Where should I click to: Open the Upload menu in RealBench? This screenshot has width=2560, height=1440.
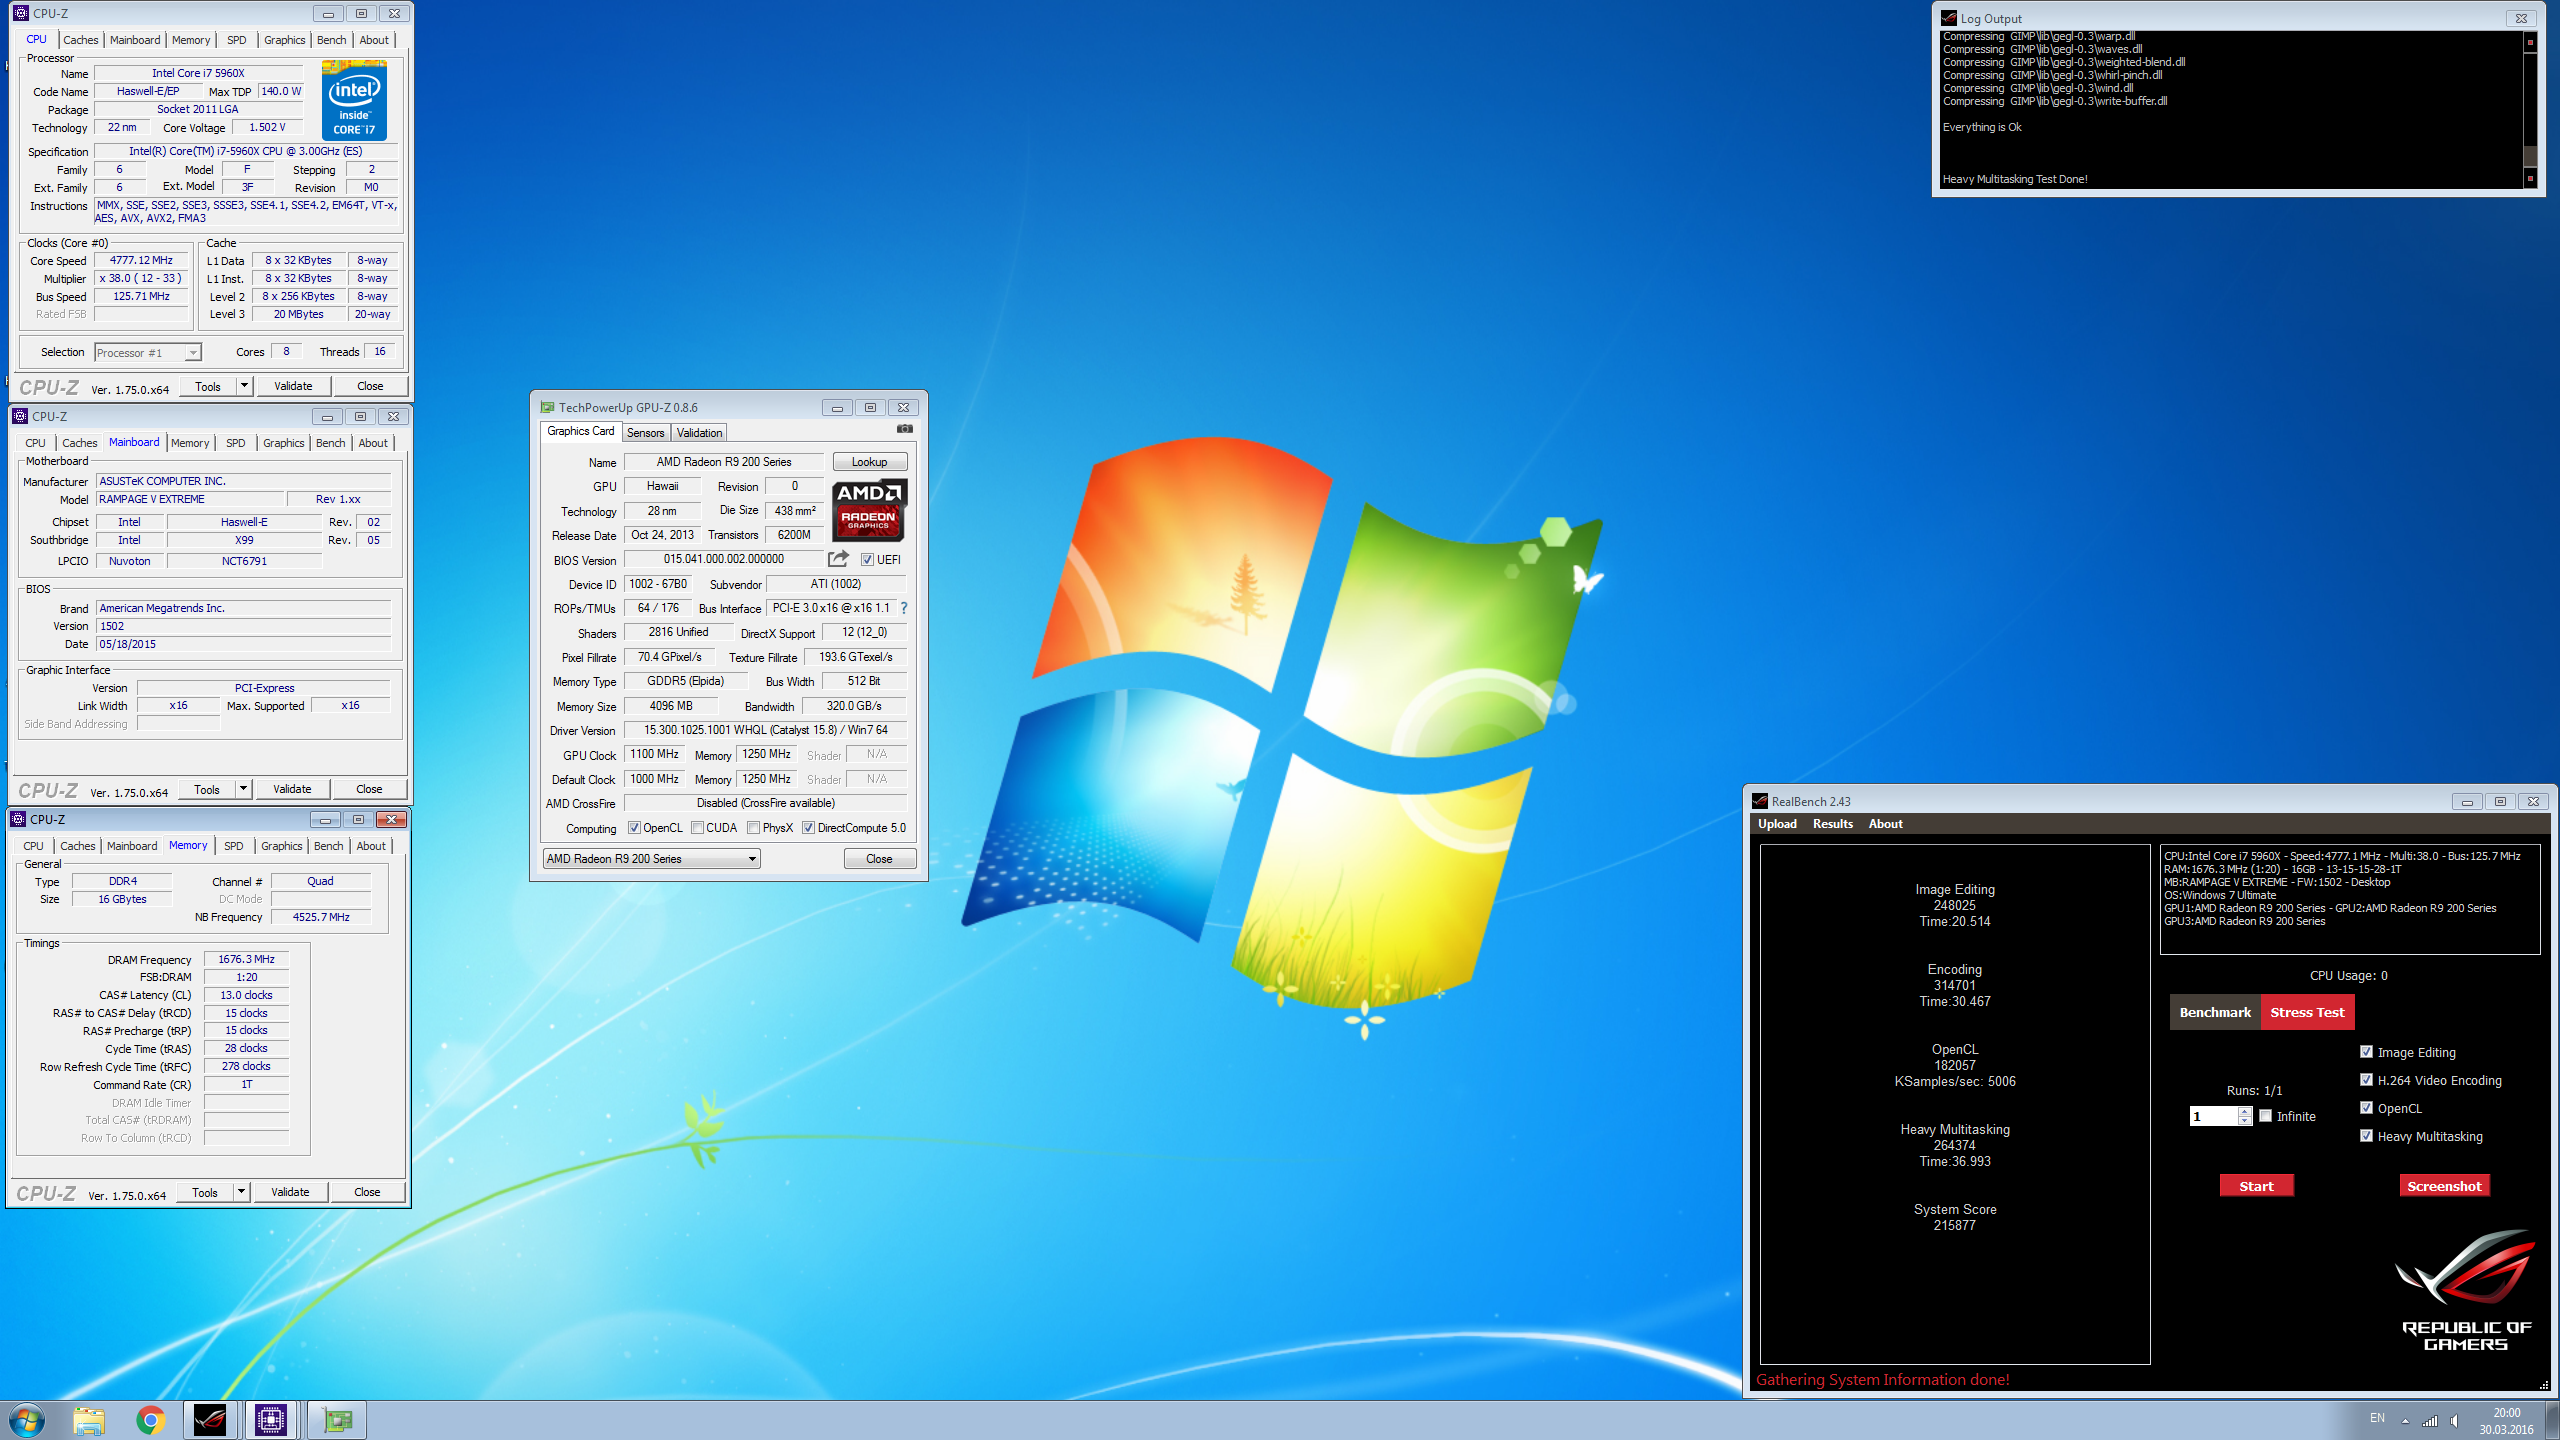(x=1777, y=824)
